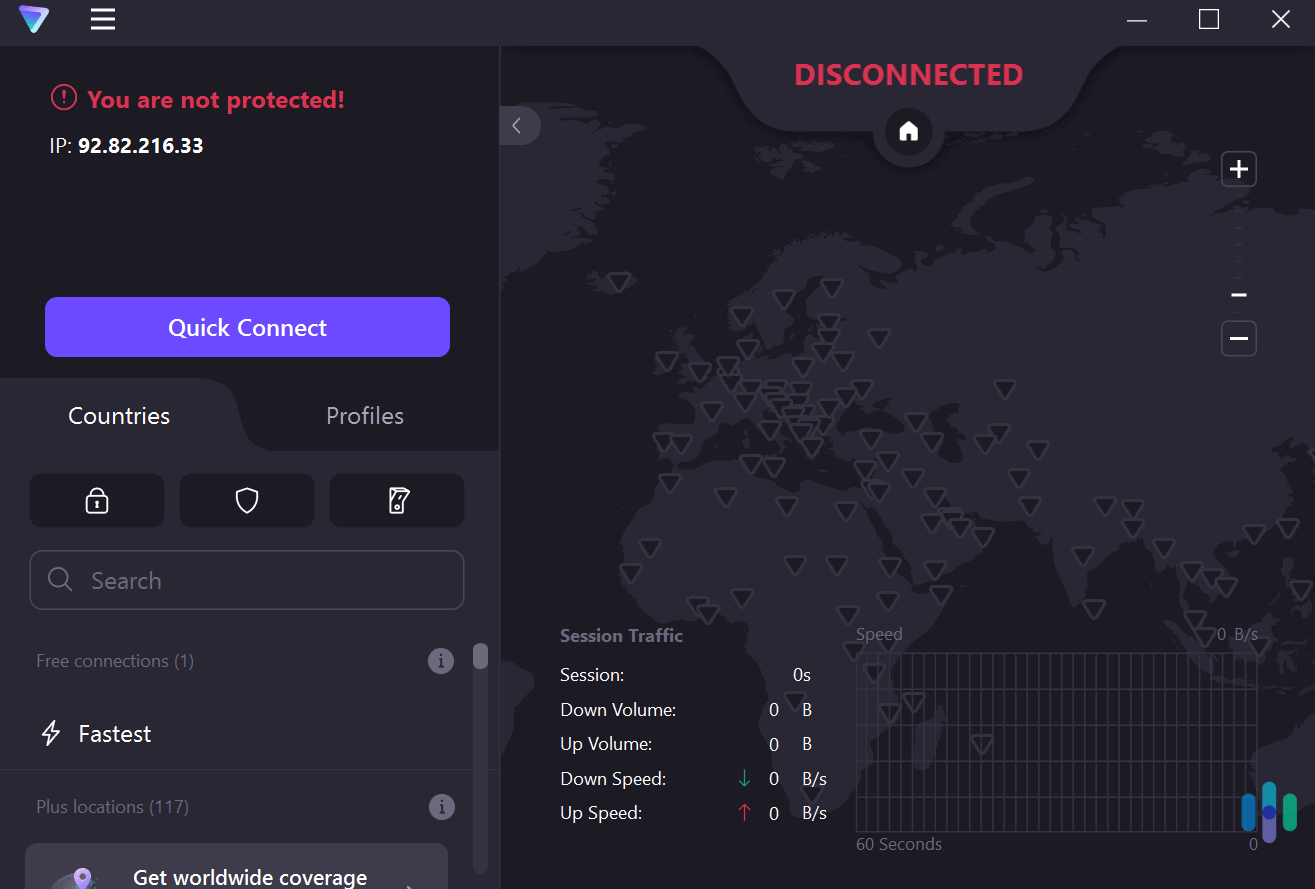Image resolution: width=1315 pixels, height=889 pixels.
Task: Click the info icon beside Free connections
Action: point(440,661)
